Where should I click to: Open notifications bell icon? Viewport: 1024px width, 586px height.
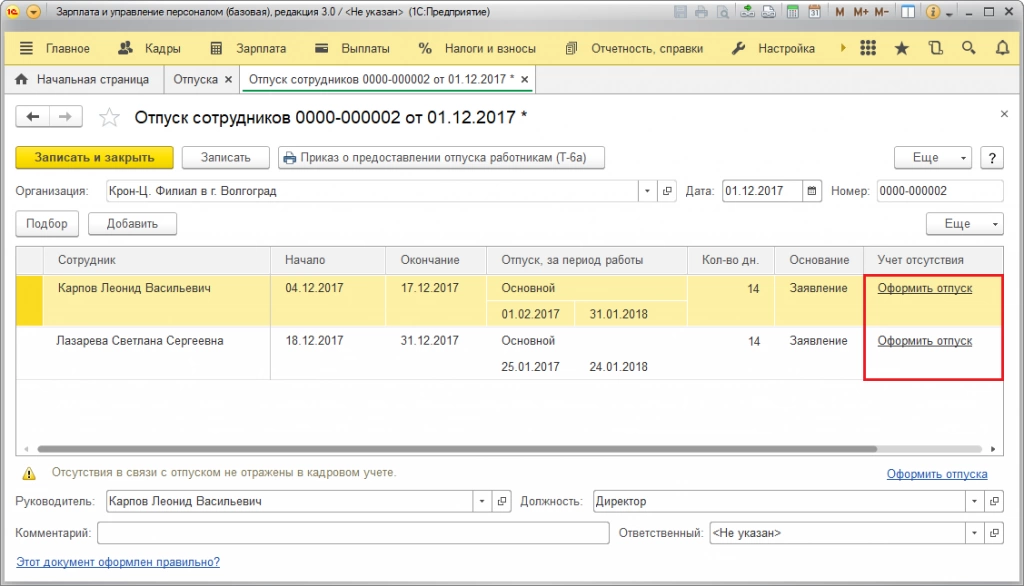pos(1002,48)
